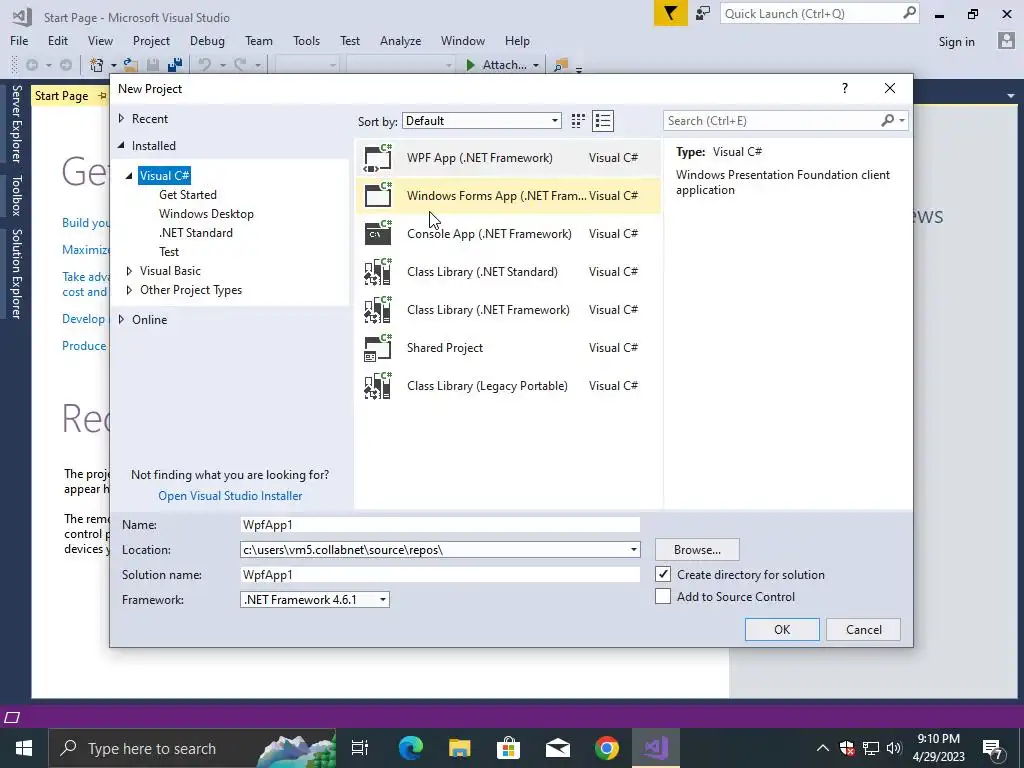This screenshot has width=1024, height=768.
Task: Open the Tools menu
Action: (x=306, y=40)
